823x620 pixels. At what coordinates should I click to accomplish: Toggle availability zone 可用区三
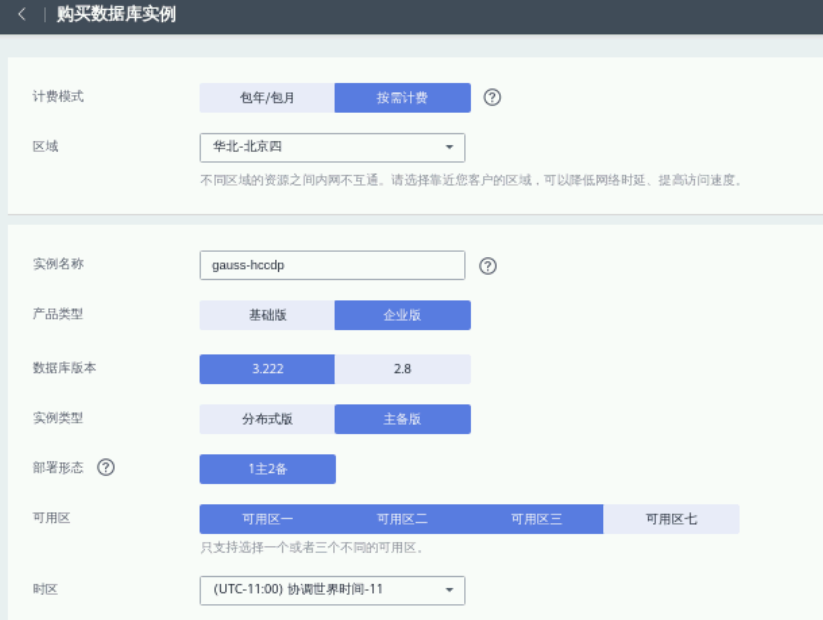(x=536, y=519)
